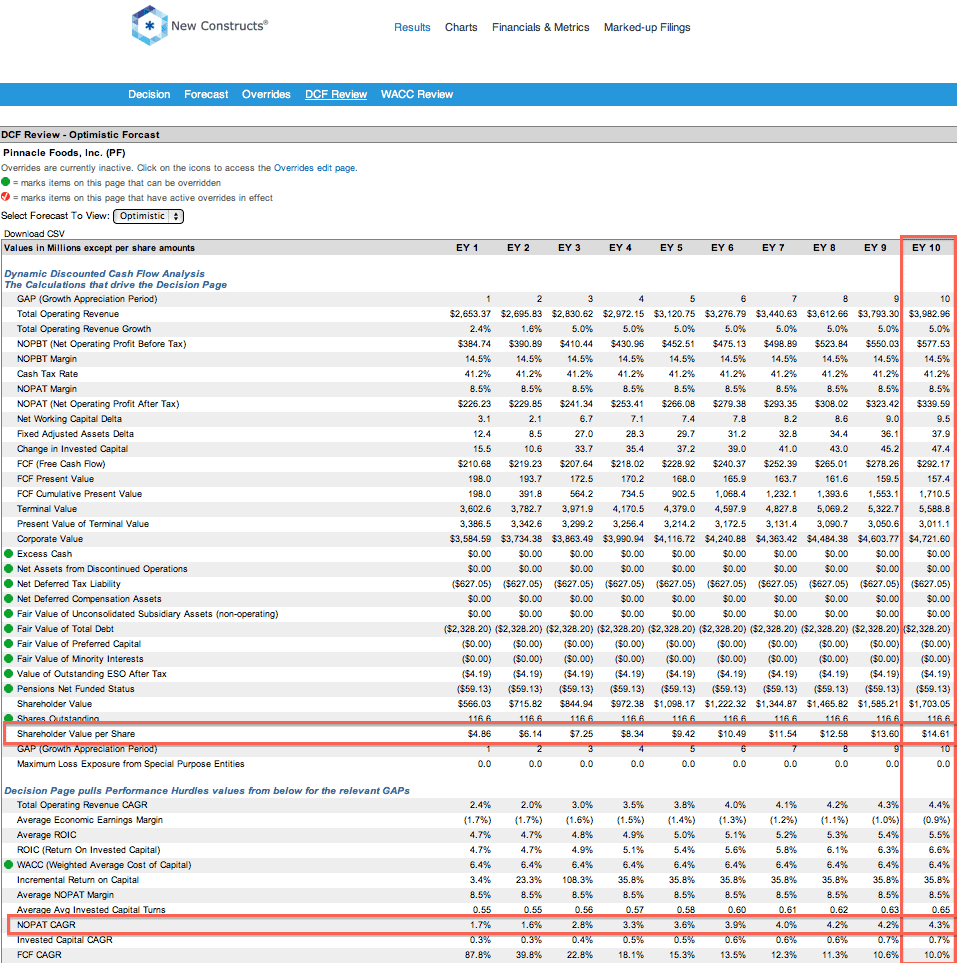
Task: Click the Download CSV link
Action: [x=34, y=233]
